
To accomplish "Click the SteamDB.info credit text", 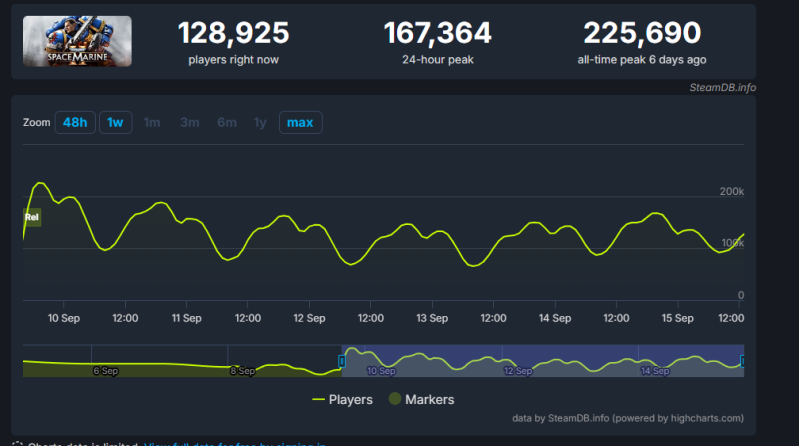I will tap(723, 88).
